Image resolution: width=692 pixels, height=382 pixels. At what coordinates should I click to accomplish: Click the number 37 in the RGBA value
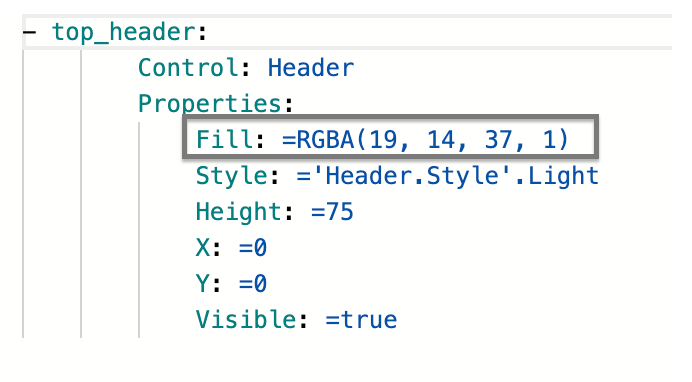(498, 139)
